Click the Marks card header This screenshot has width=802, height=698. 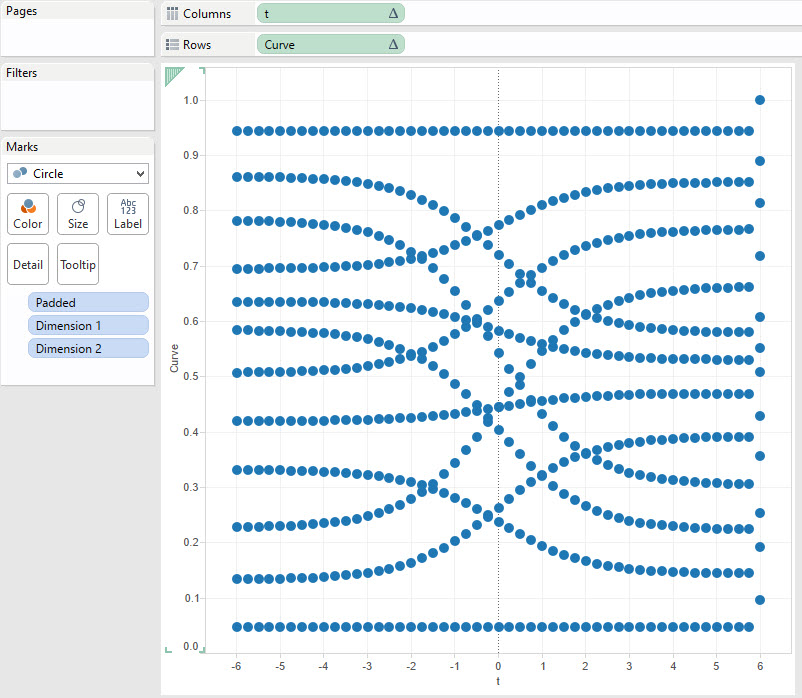(22, 147)
